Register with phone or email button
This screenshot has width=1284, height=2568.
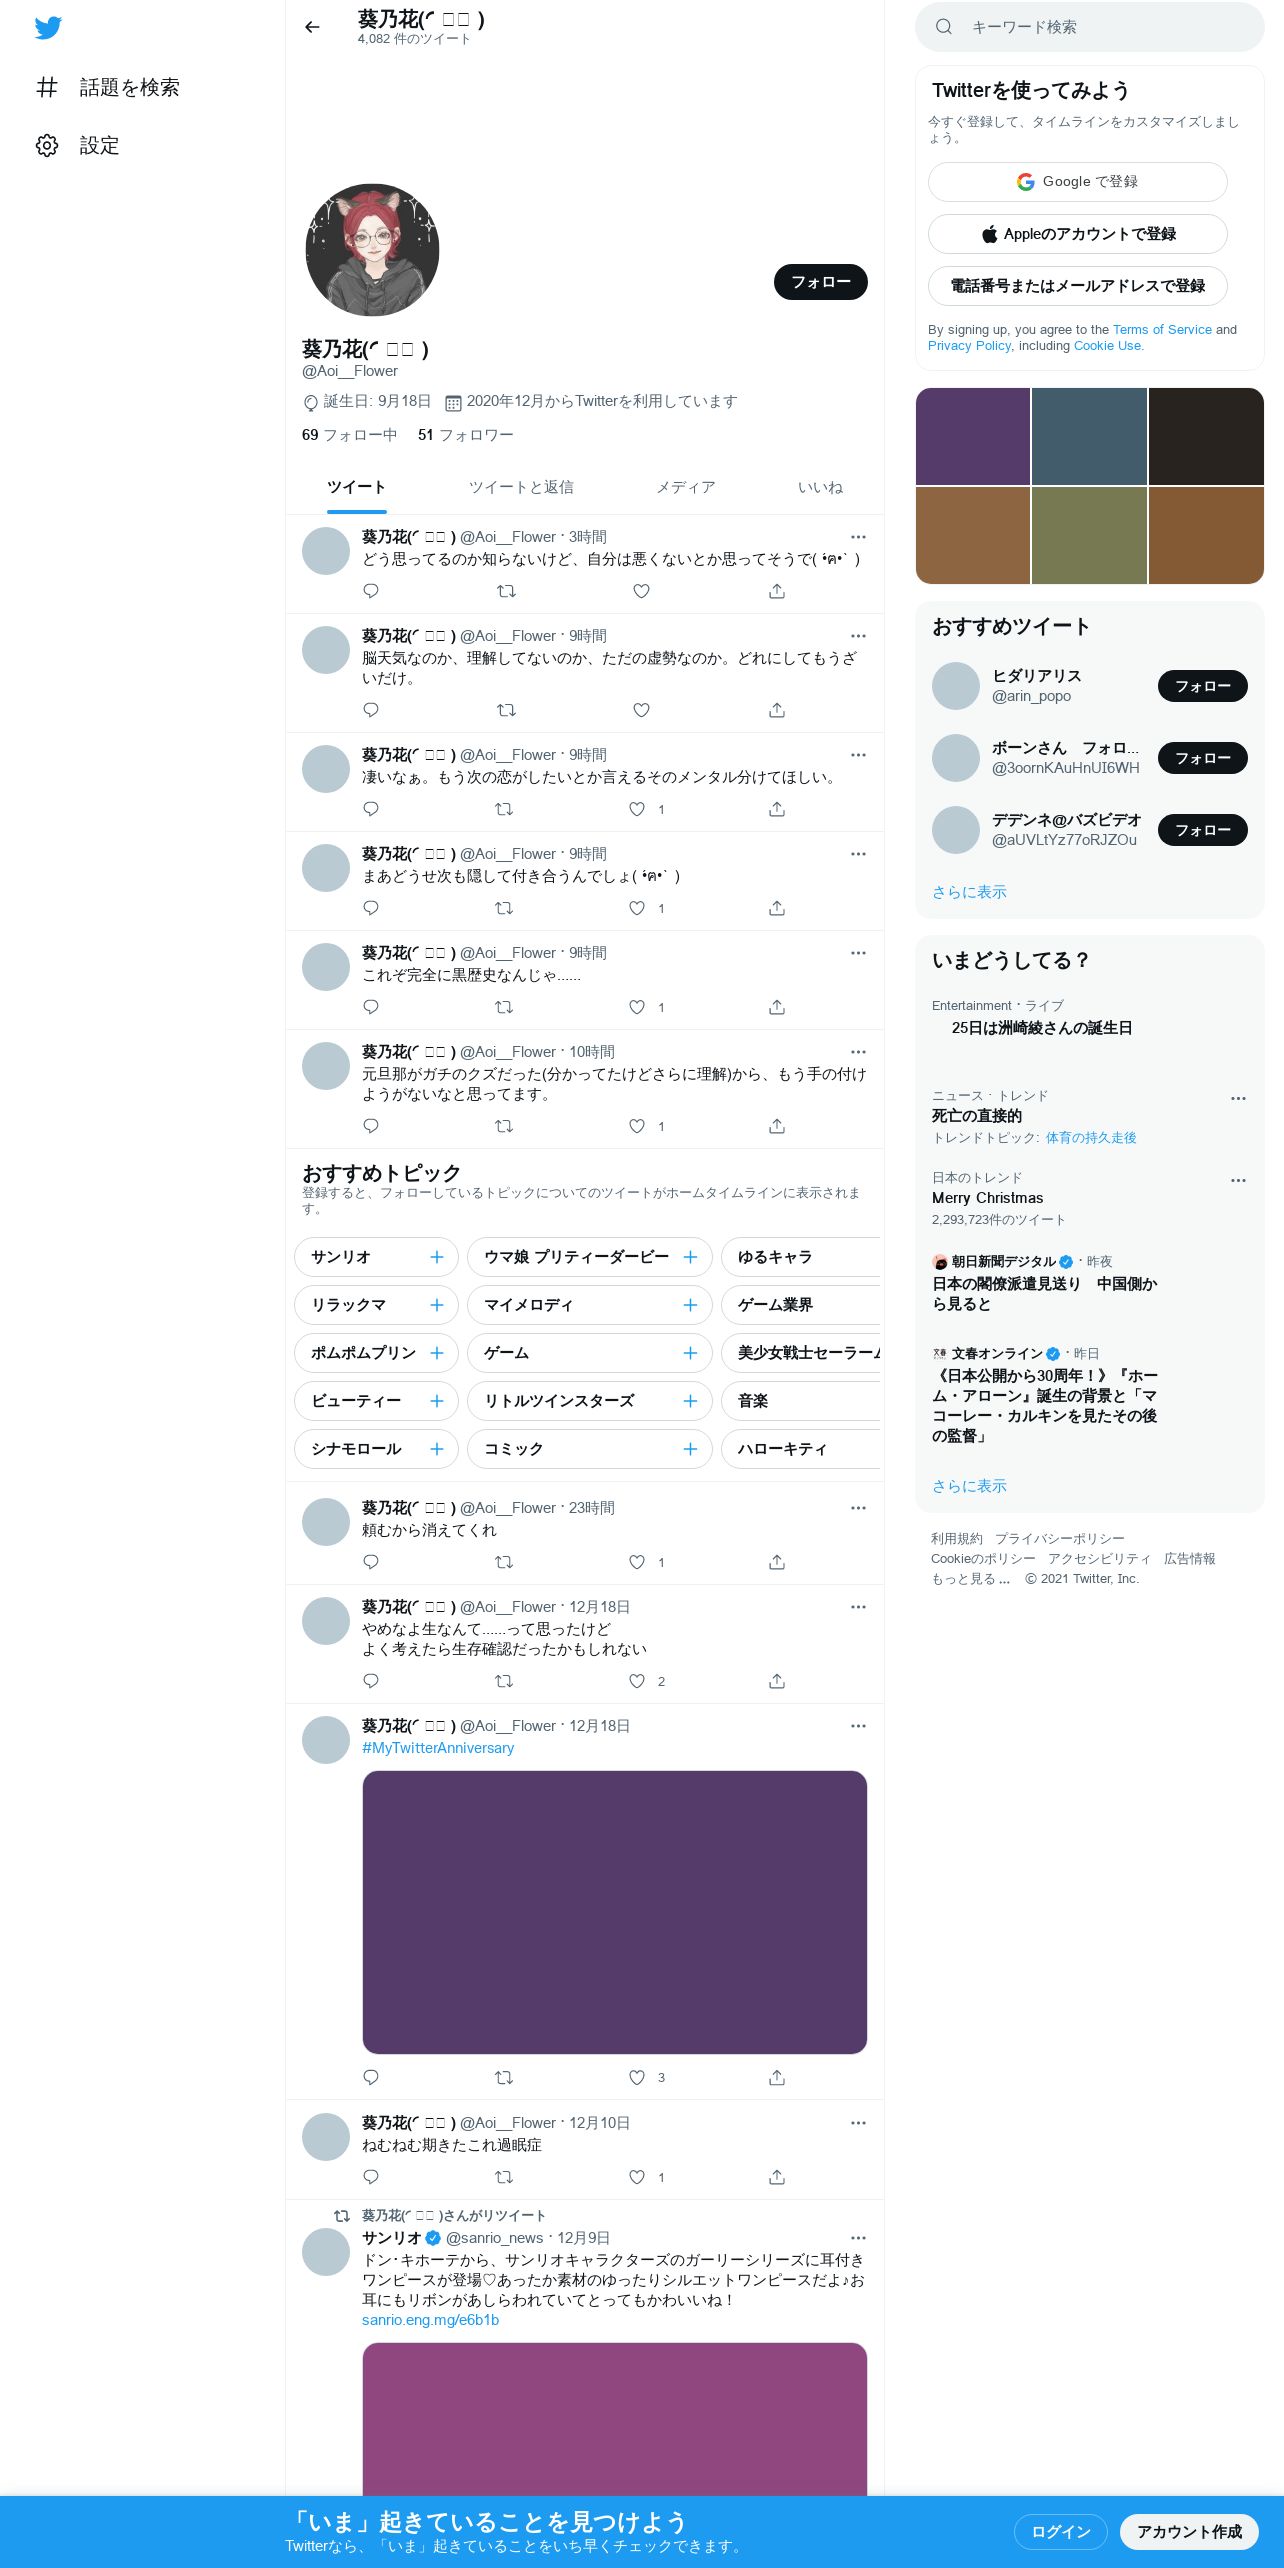tap(1078, 286)
